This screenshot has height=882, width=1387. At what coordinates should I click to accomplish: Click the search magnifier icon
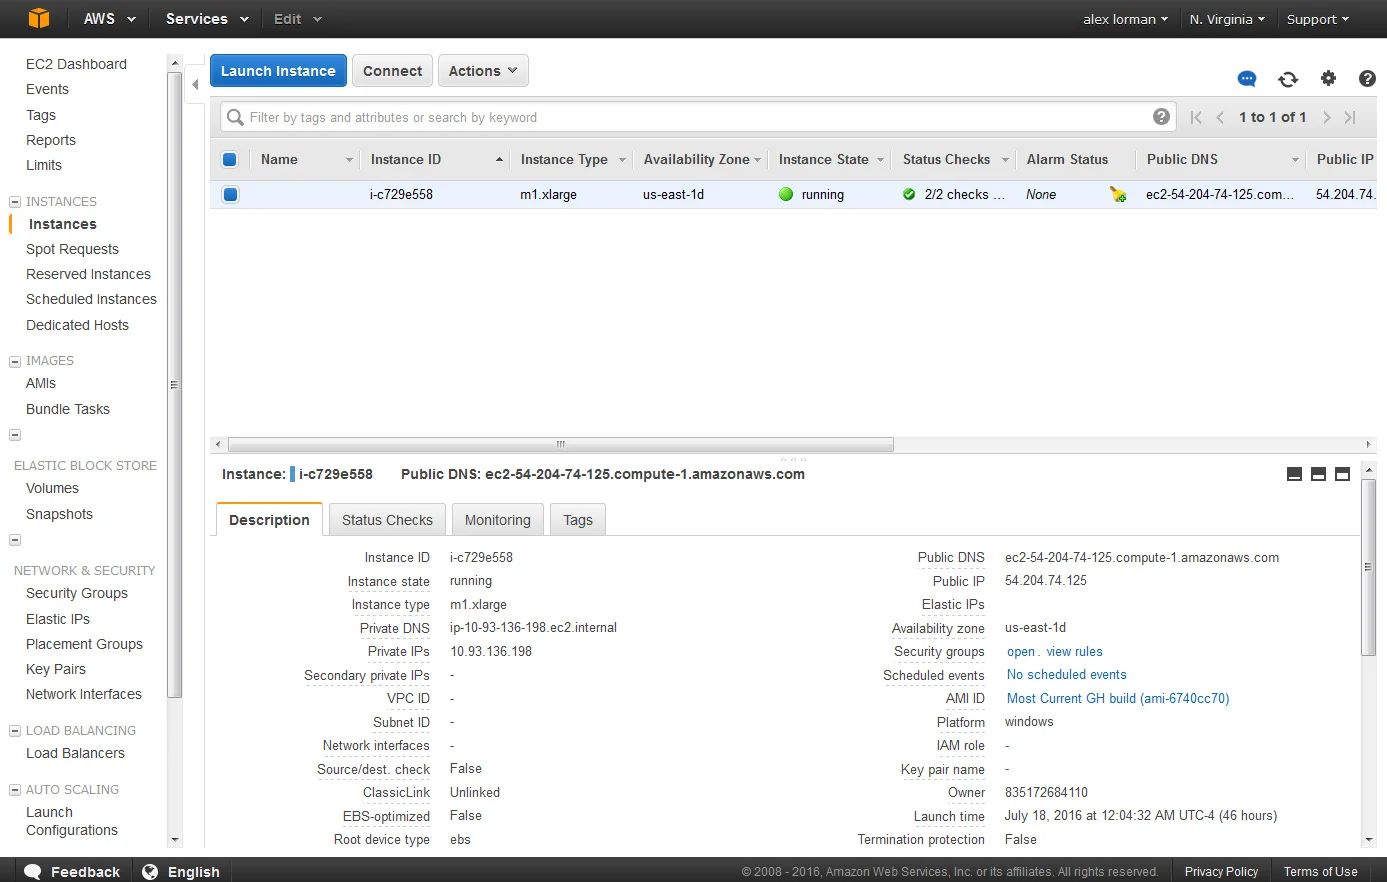click(x=235, y=117)
